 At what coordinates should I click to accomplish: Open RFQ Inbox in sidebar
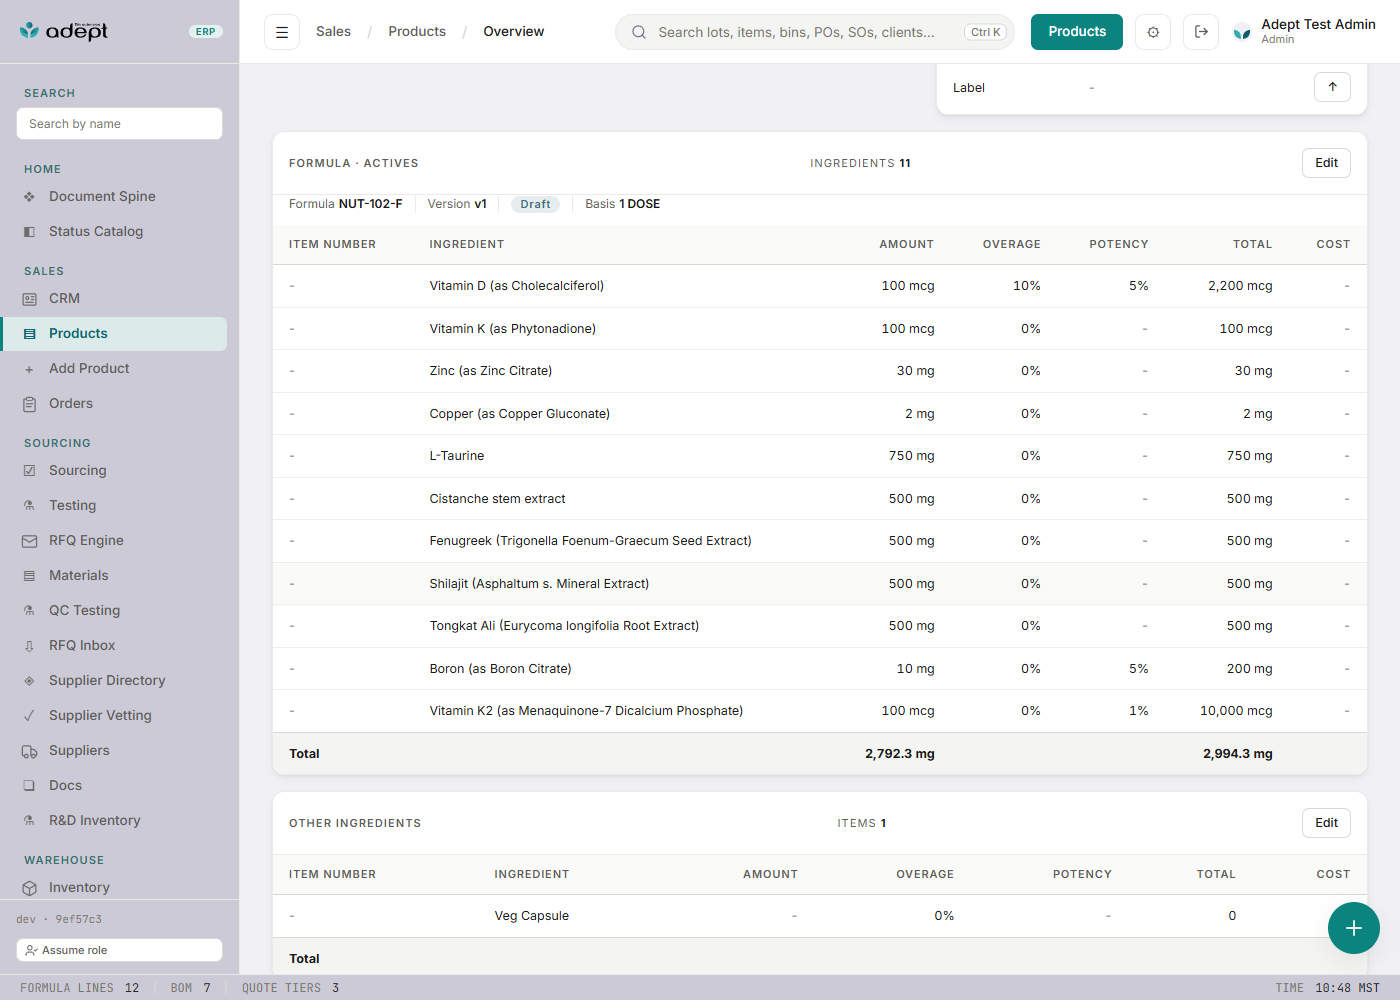[x=114, y=646]
